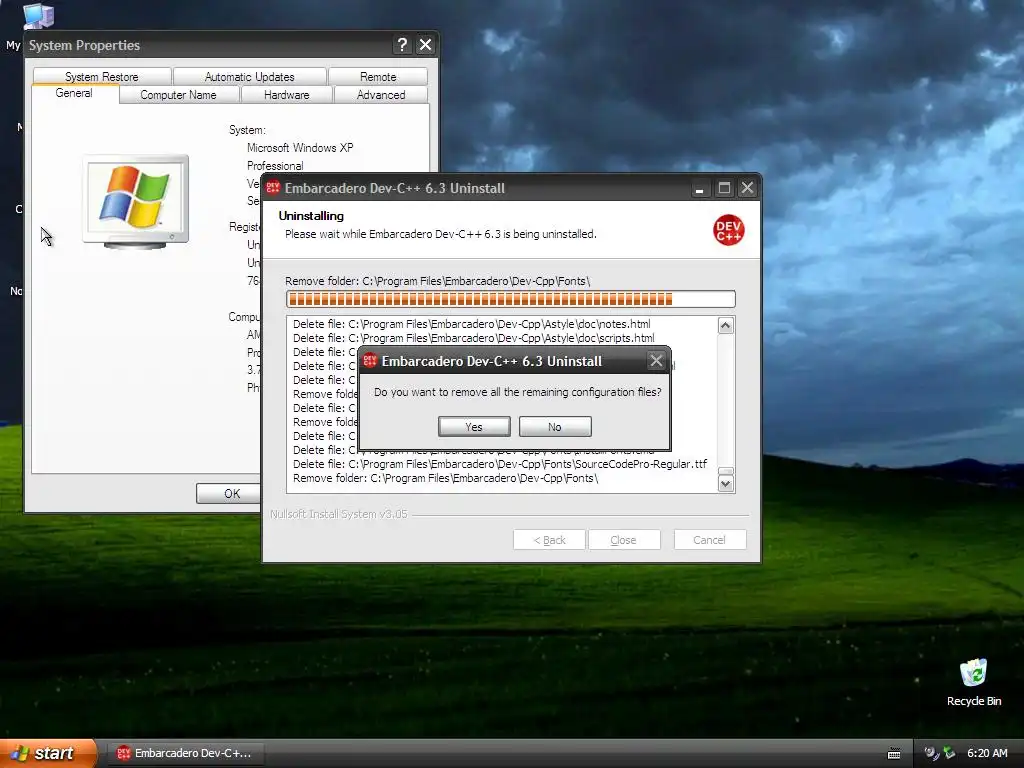Click the uninstall log scroll up arrow
The width and height of the screenshot is (1024, 768).
pos(726,325)
